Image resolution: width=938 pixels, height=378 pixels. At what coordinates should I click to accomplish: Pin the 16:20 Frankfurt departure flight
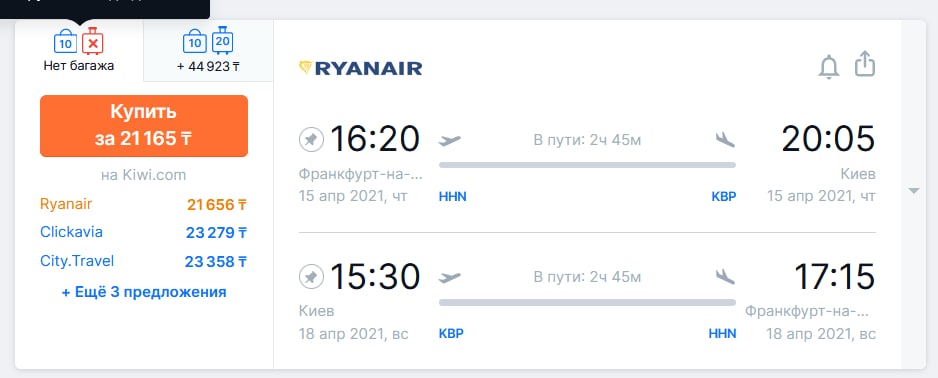tap(311, 140)
